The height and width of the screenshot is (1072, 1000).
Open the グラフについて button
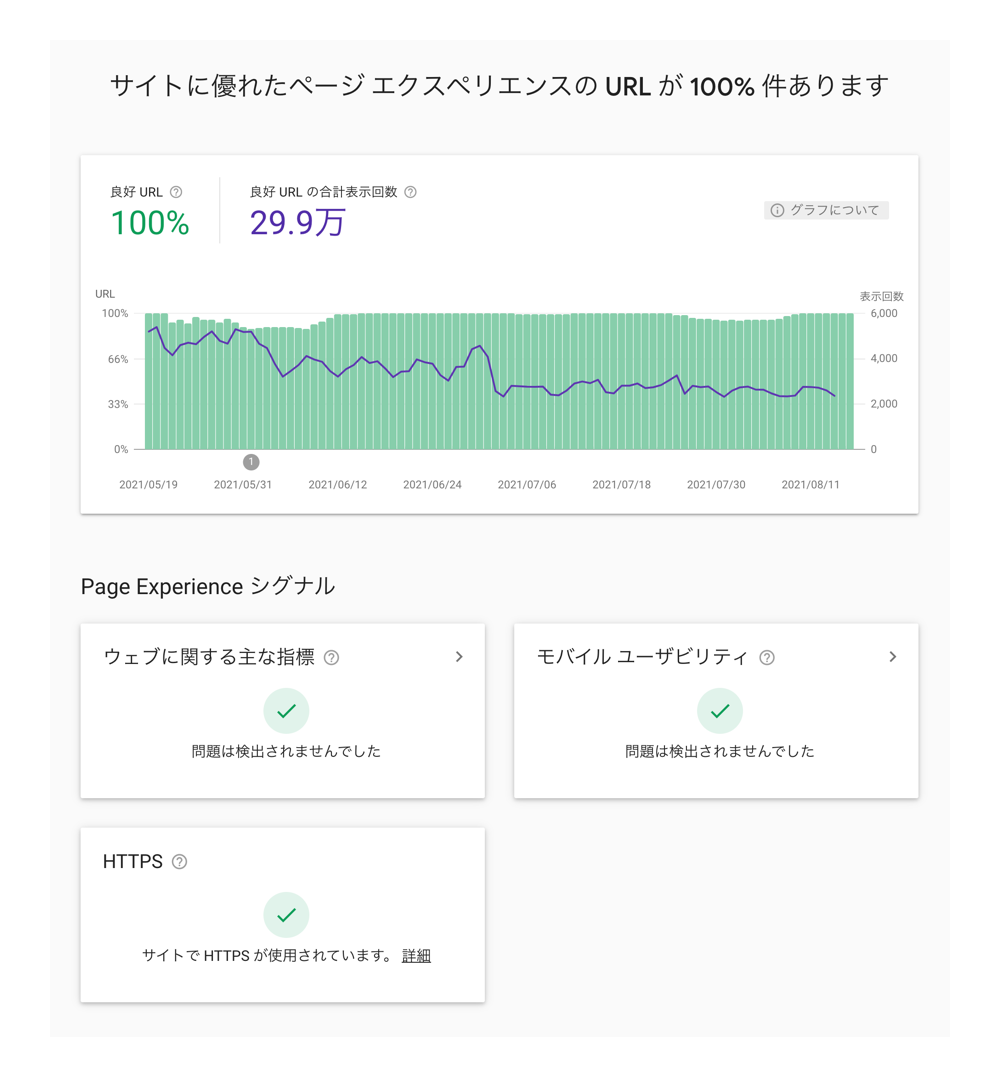(x=827, y=210)
